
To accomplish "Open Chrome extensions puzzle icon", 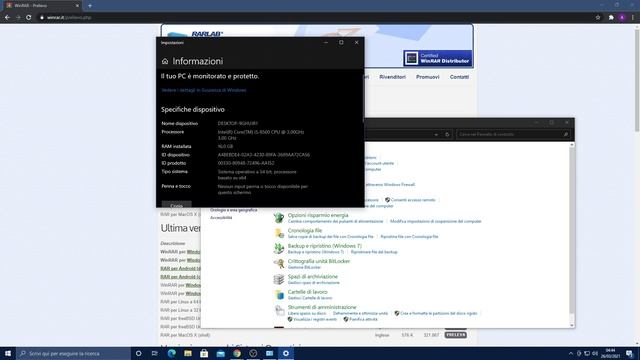I will coord(611,18).
